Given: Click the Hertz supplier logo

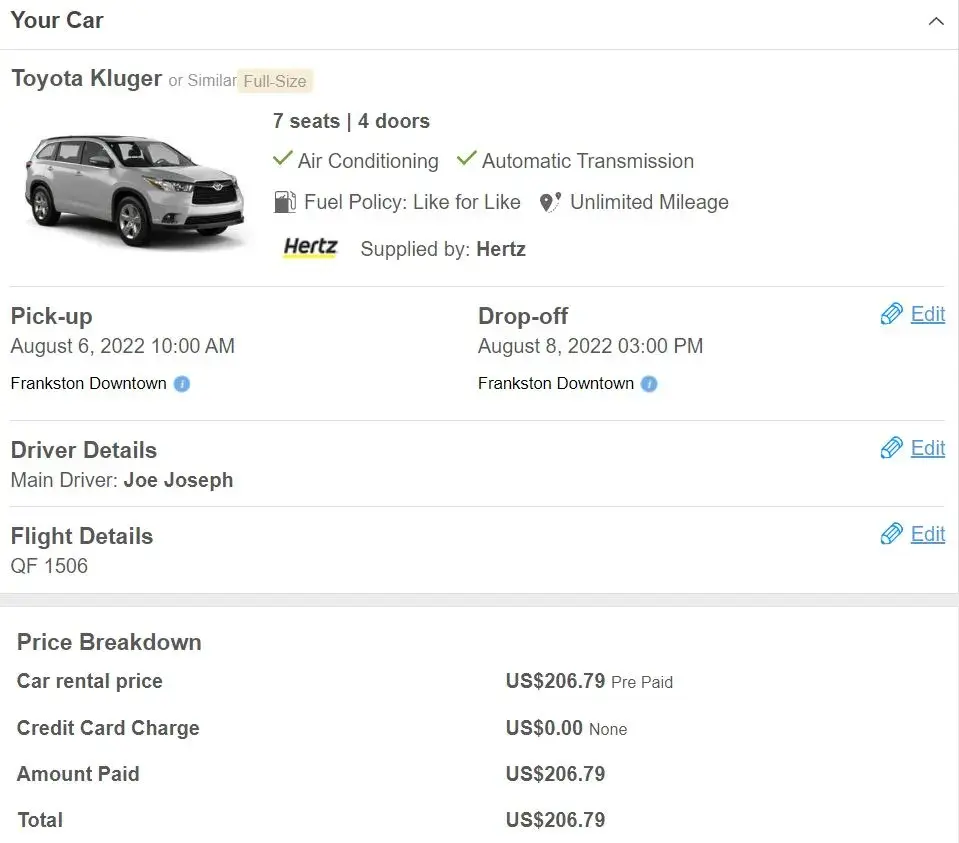Looking at the screenshot, I should [310, 248].
